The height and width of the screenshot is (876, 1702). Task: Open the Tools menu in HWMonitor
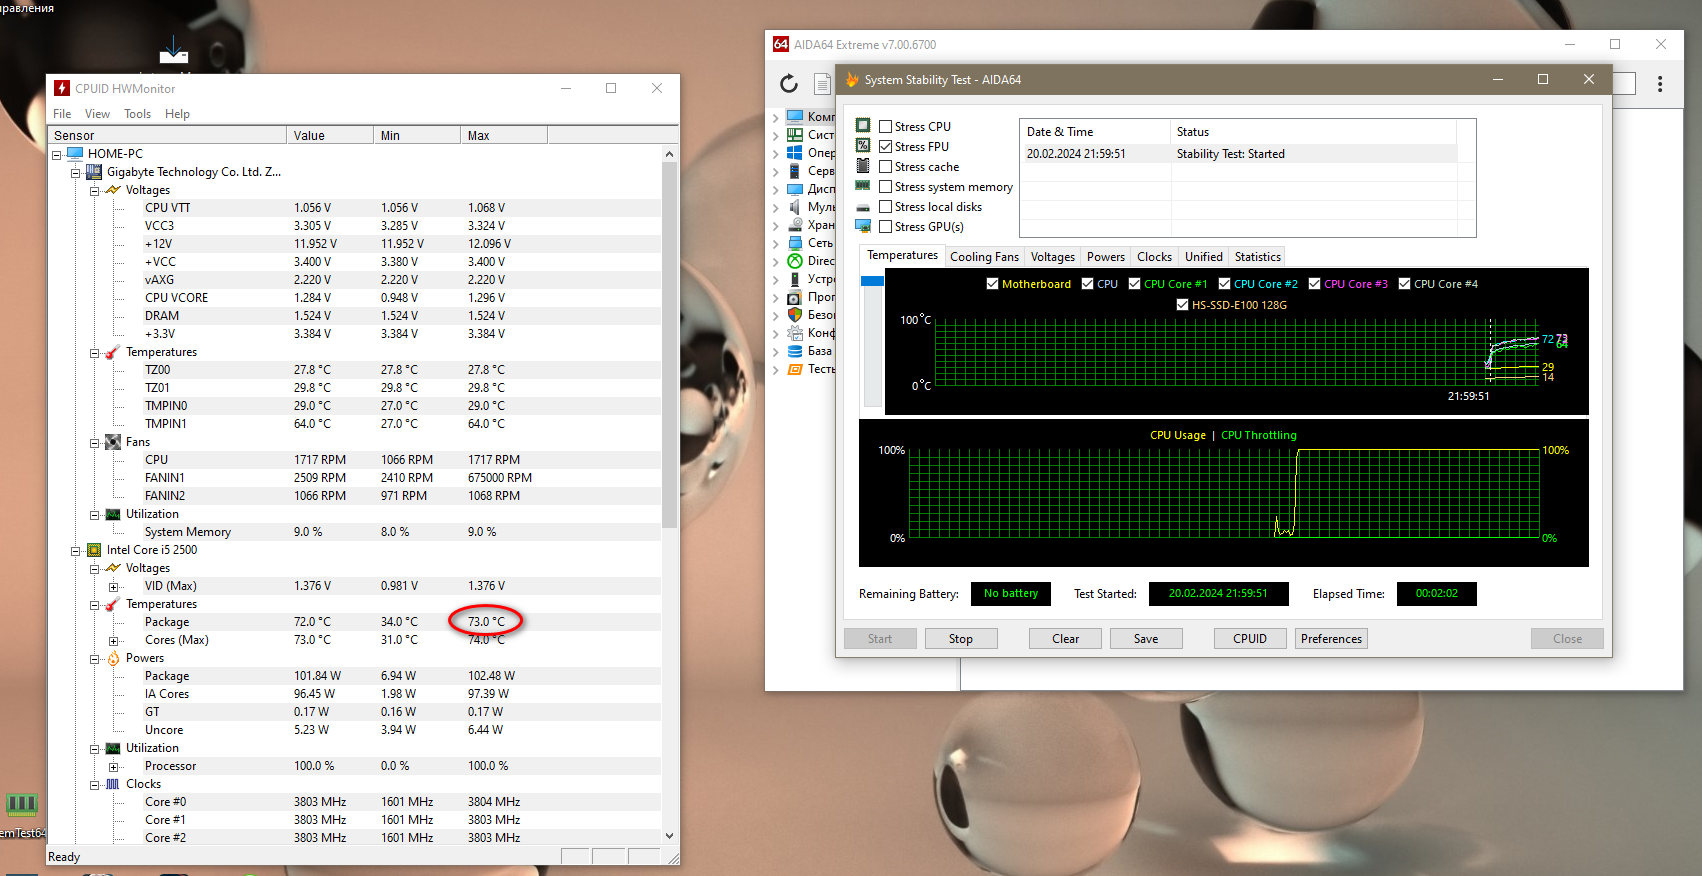(x=138, y=114)
